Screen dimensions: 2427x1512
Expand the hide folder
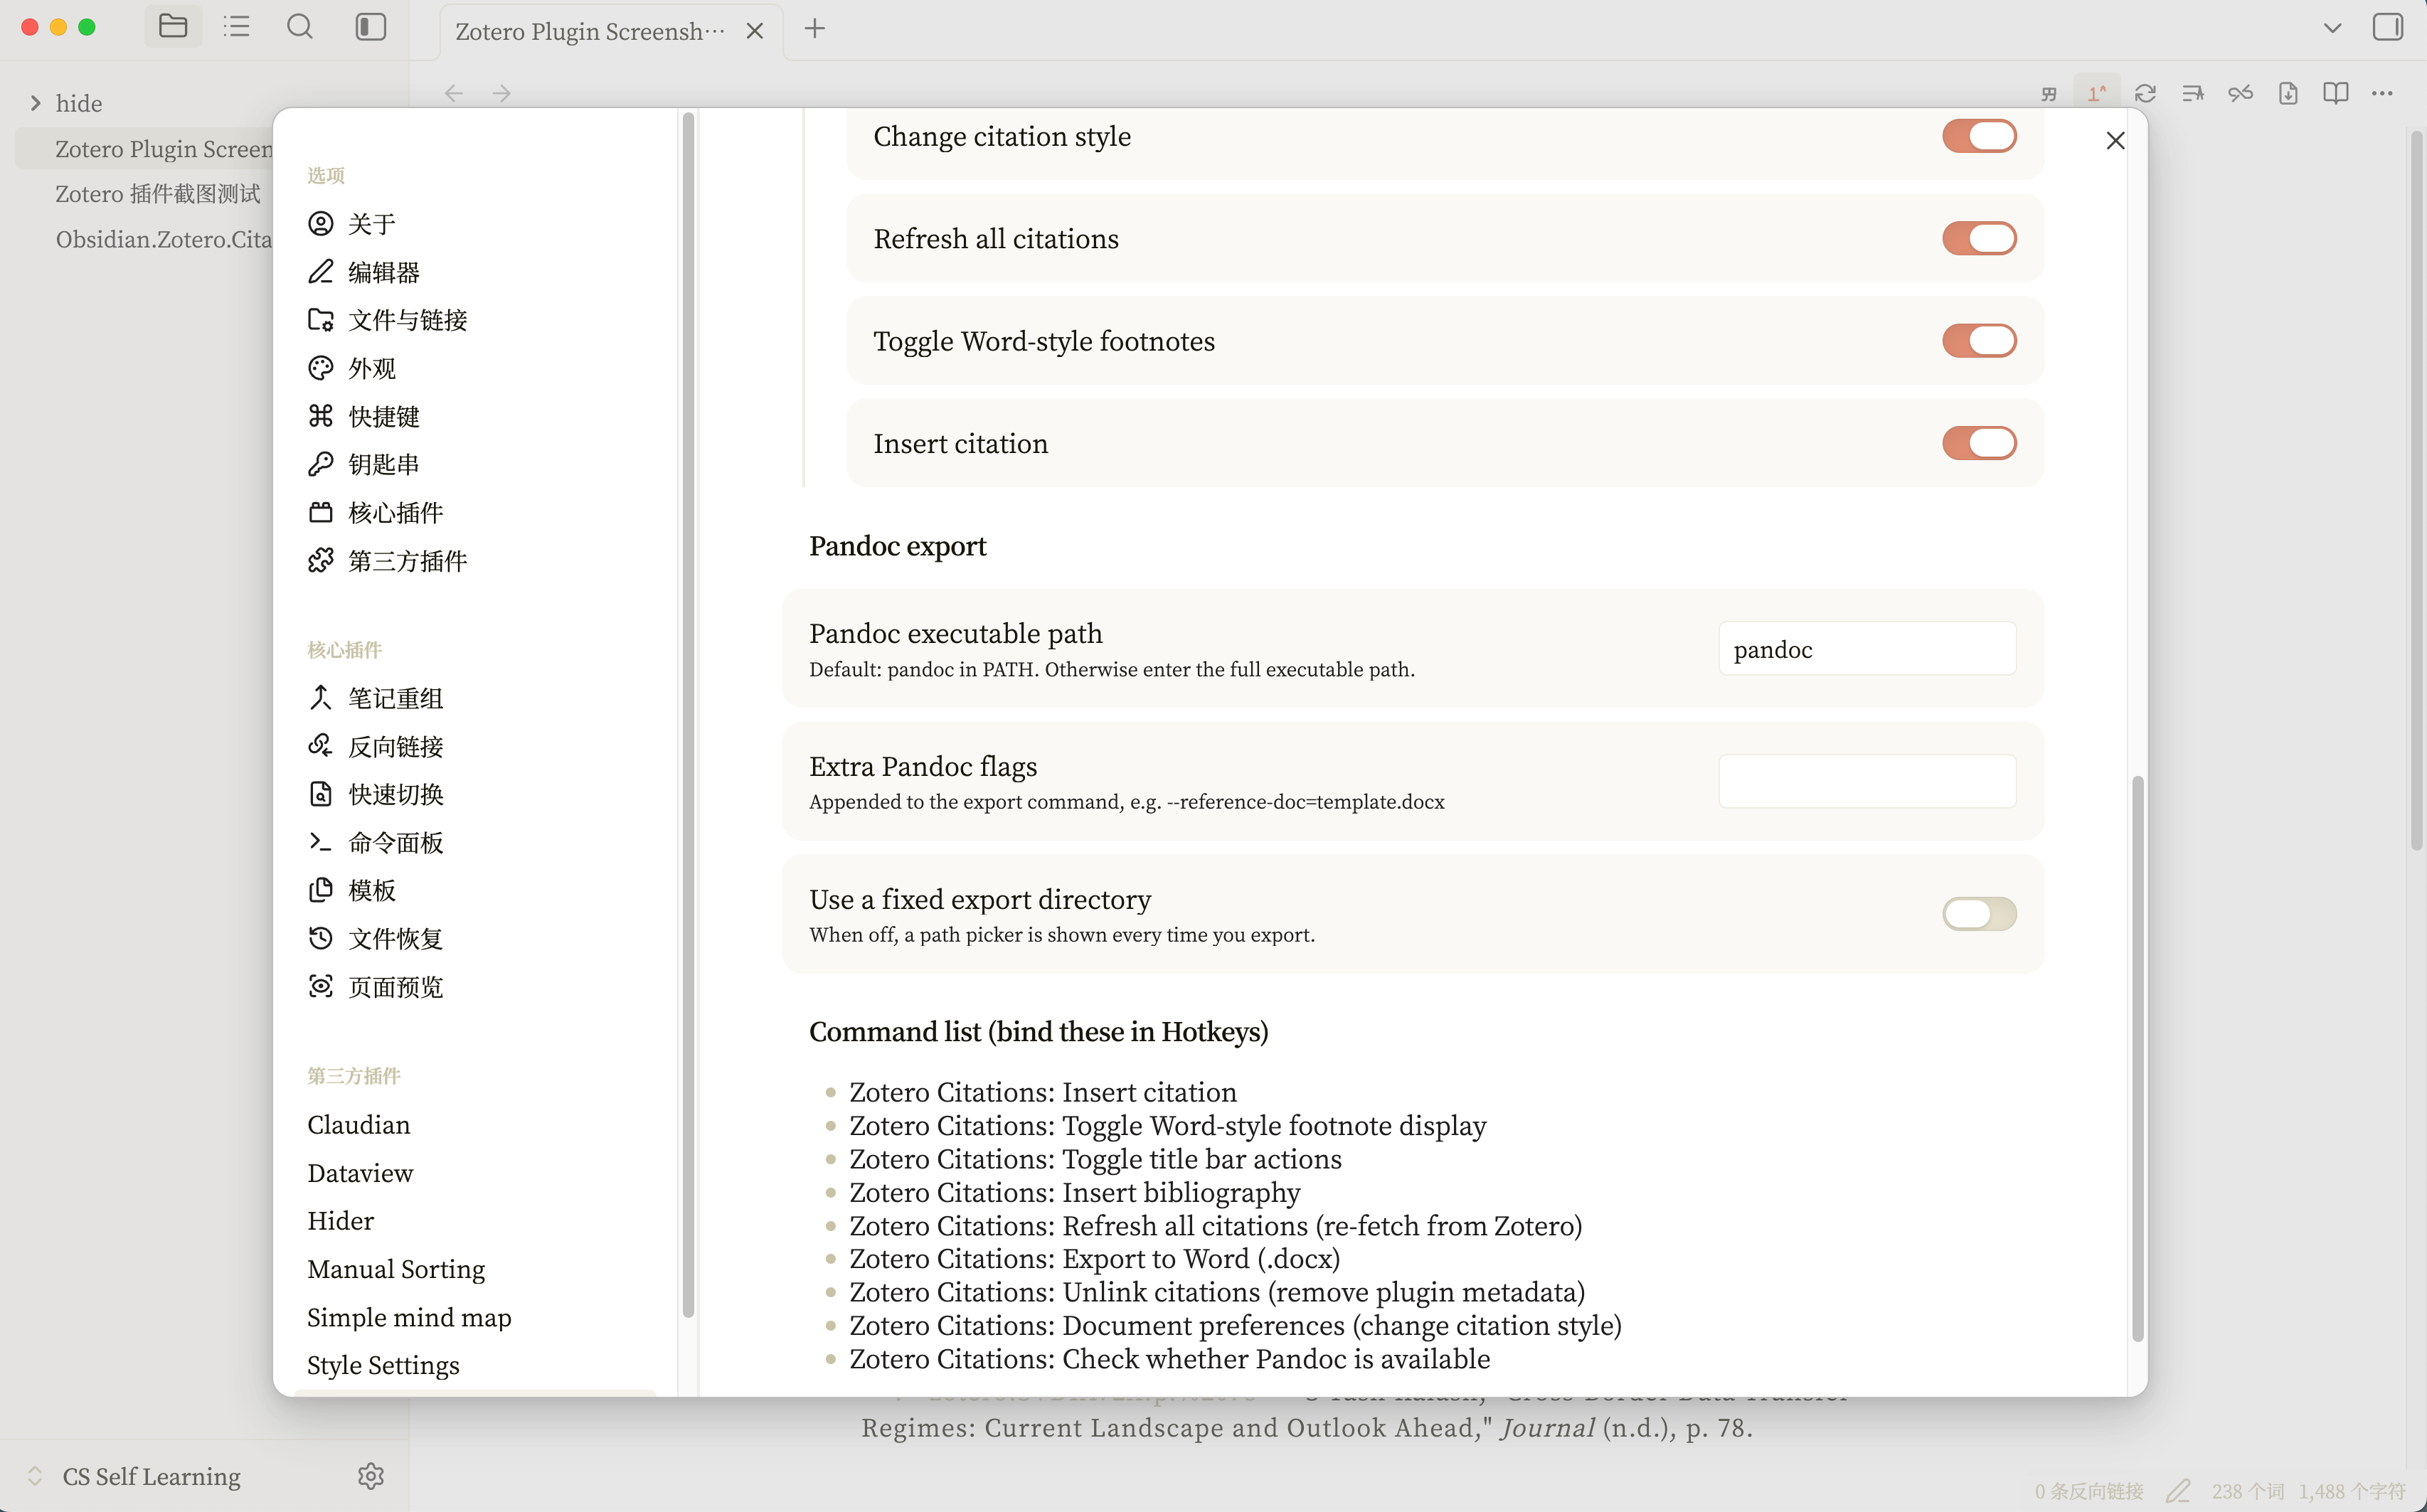tap(36, 103)
